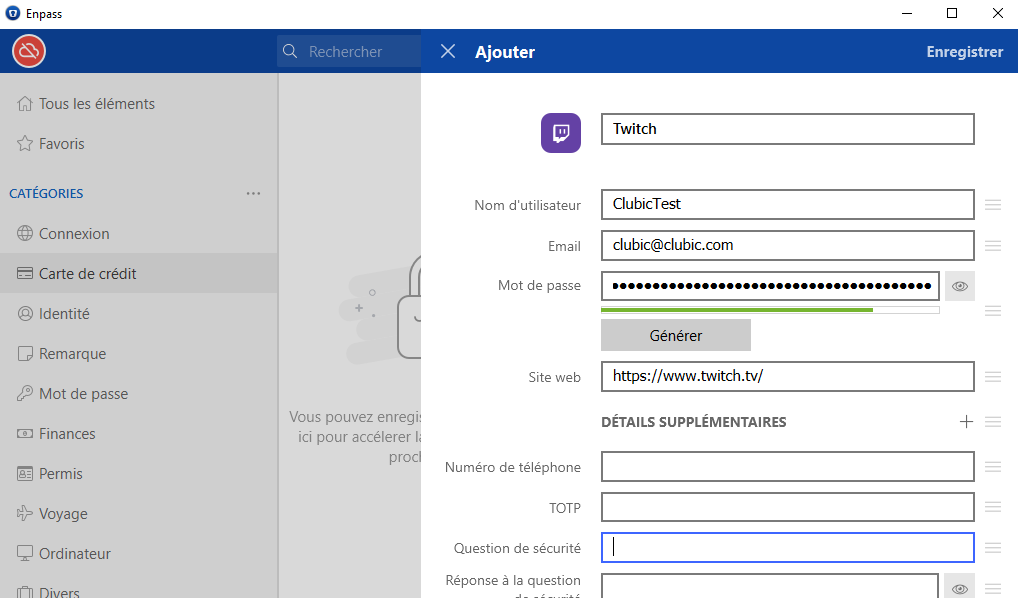Screen dimensions: 1018x598
Task: Save the item with Enregistrer
Action: (965, 52)
